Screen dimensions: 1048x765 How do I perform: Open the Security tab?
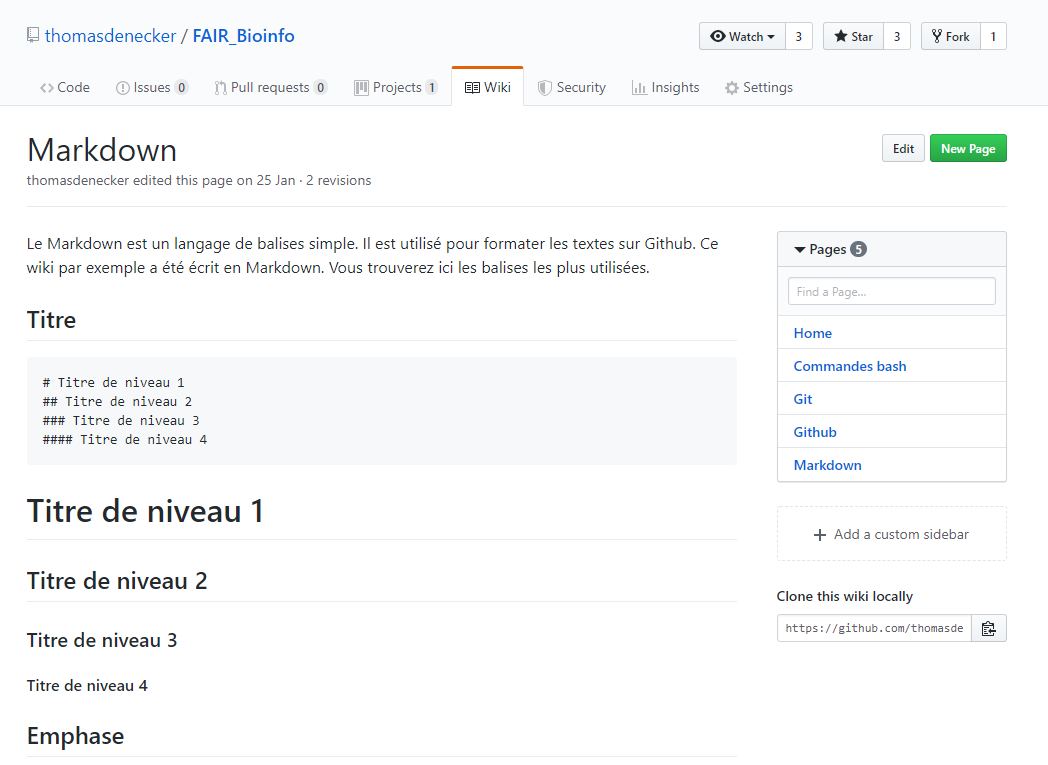(x=572, y=88)
